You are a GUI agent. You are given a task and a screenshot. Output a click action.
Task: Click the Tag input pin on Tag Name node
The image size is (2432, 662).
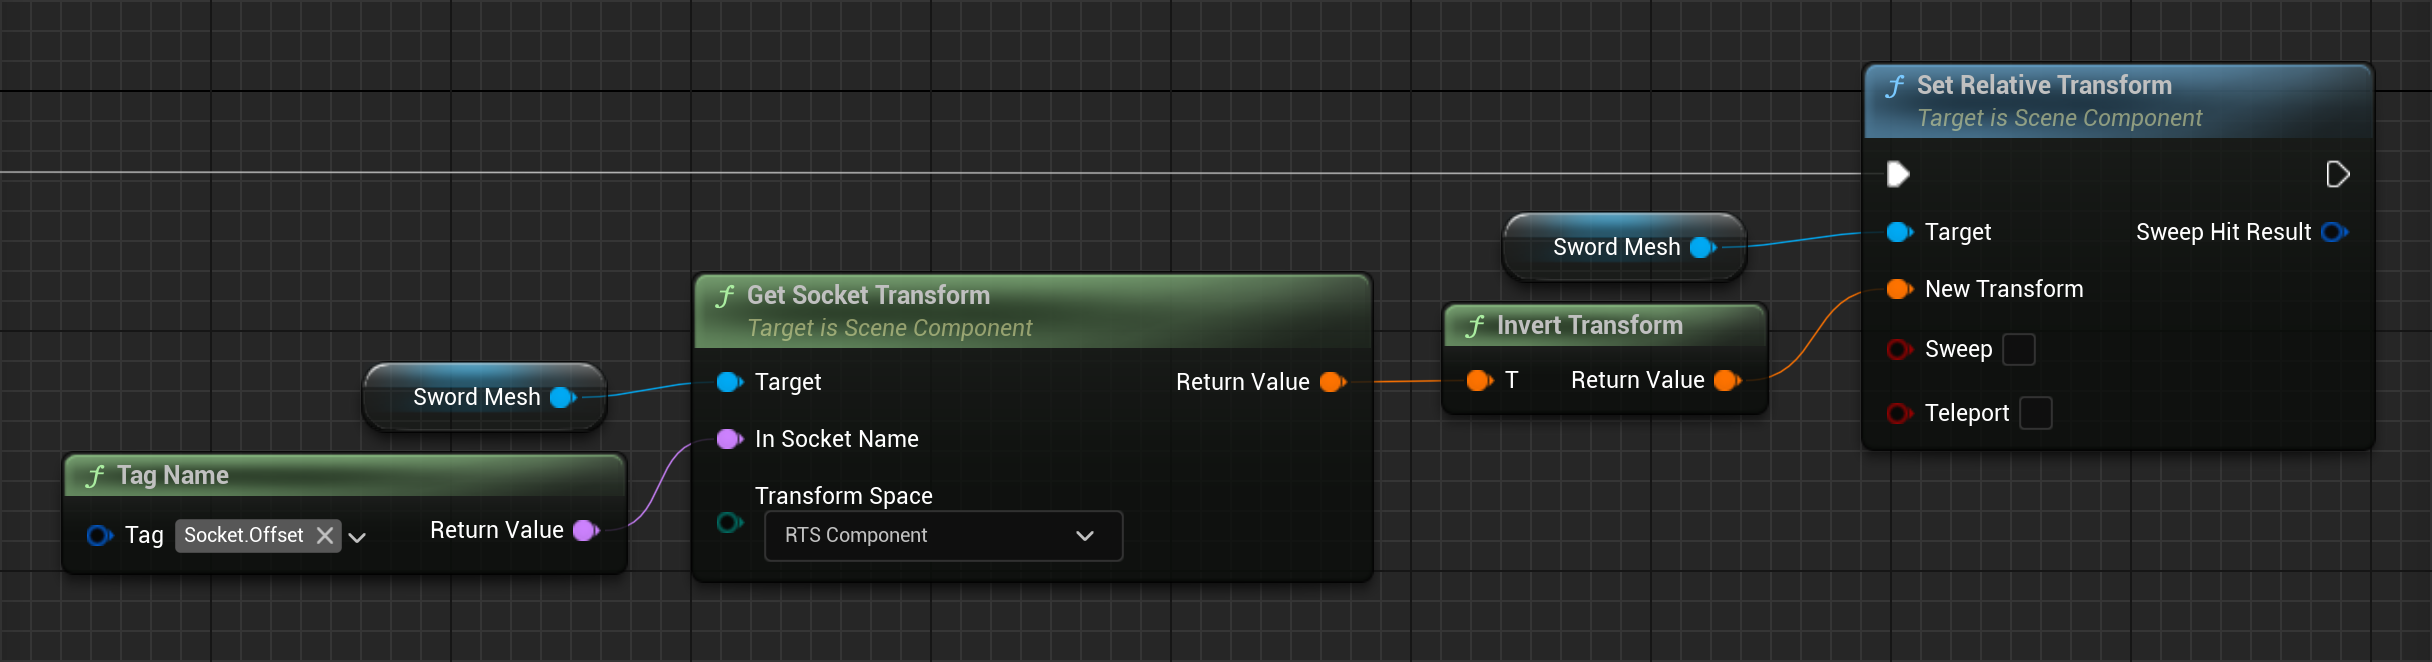click(99, 536)
